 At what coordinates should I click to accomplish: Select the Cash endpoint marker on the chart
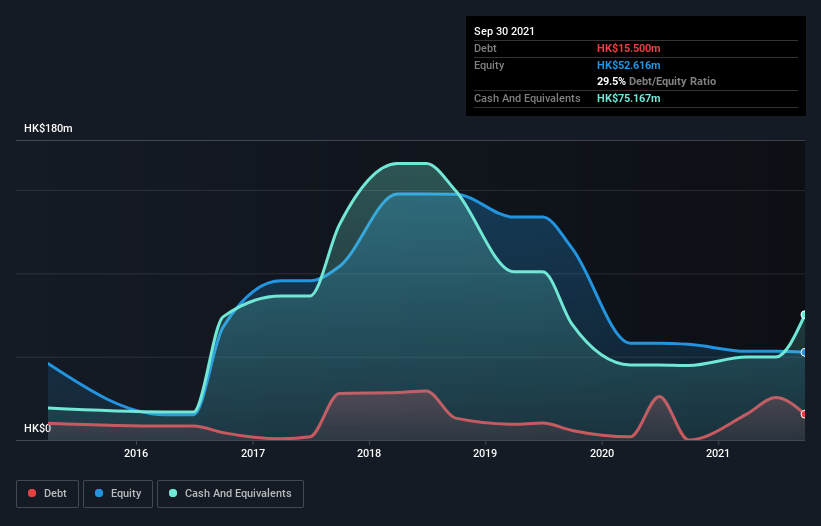point(804,315)
